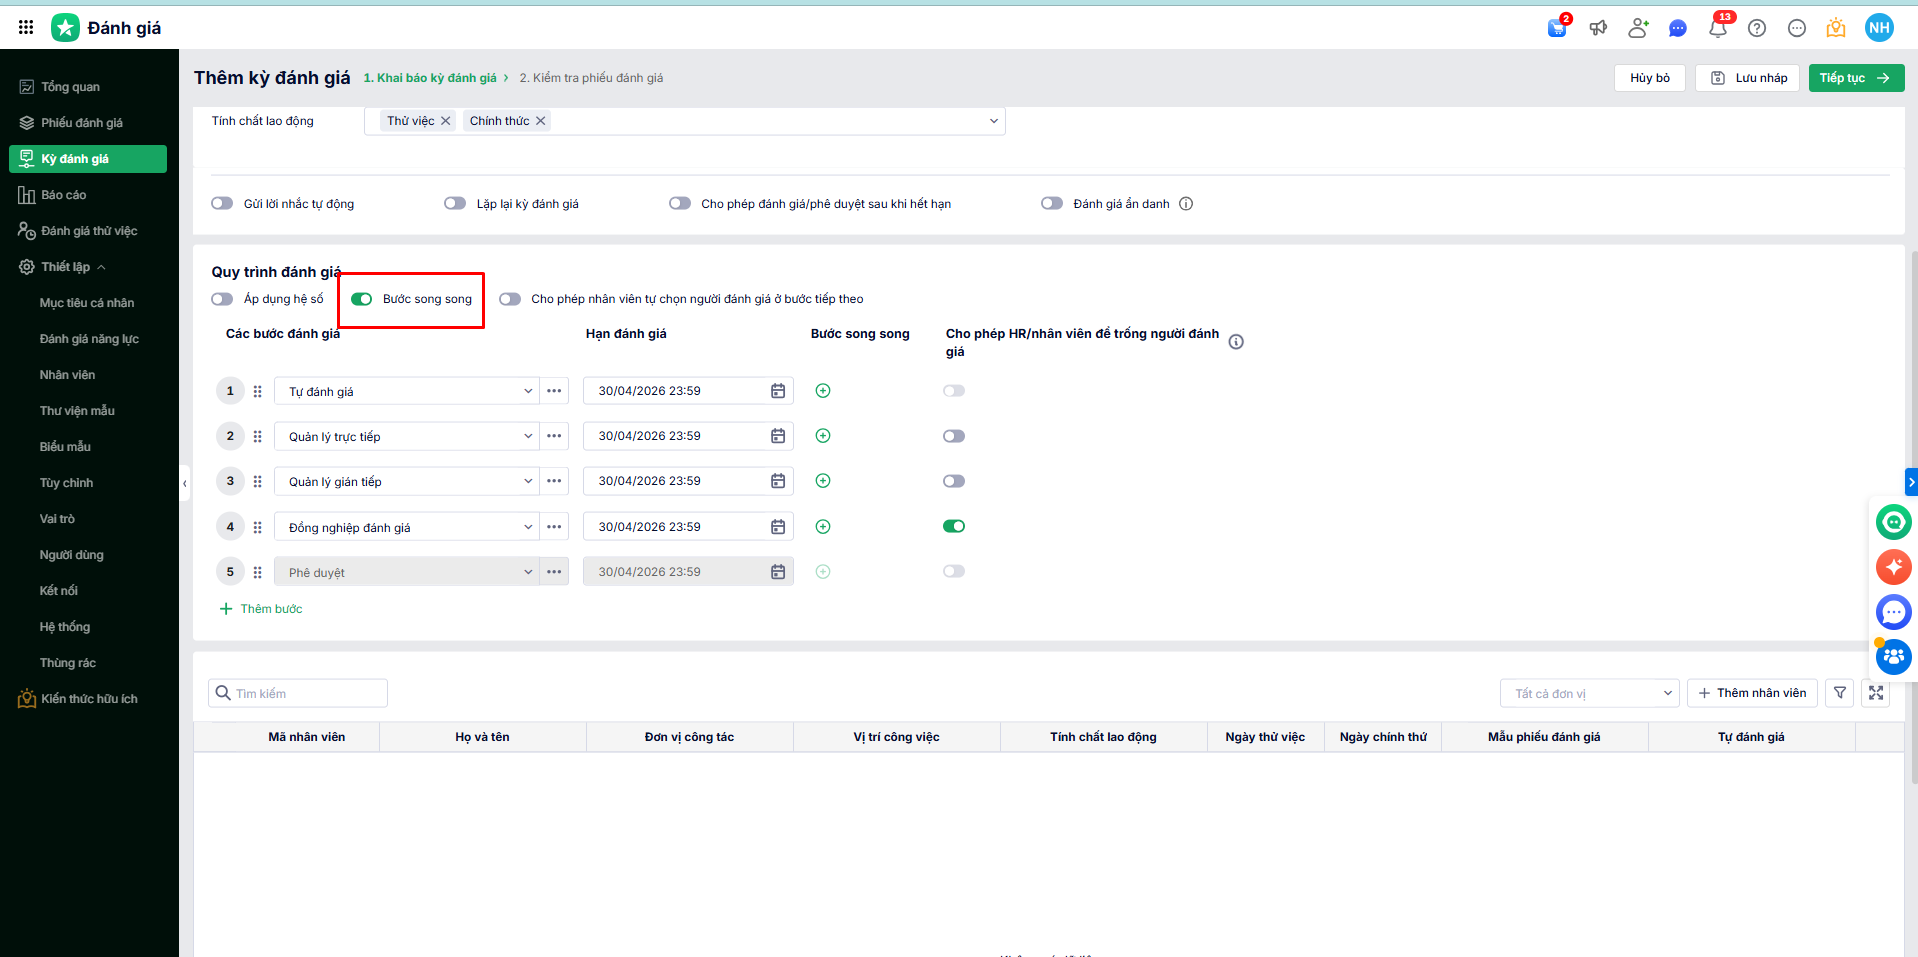Image resolution: width=1918 pixels, height=957 pixels.
Task: Click the help question mark icon
Action: pyautogui.click(x=1757, y=28)
